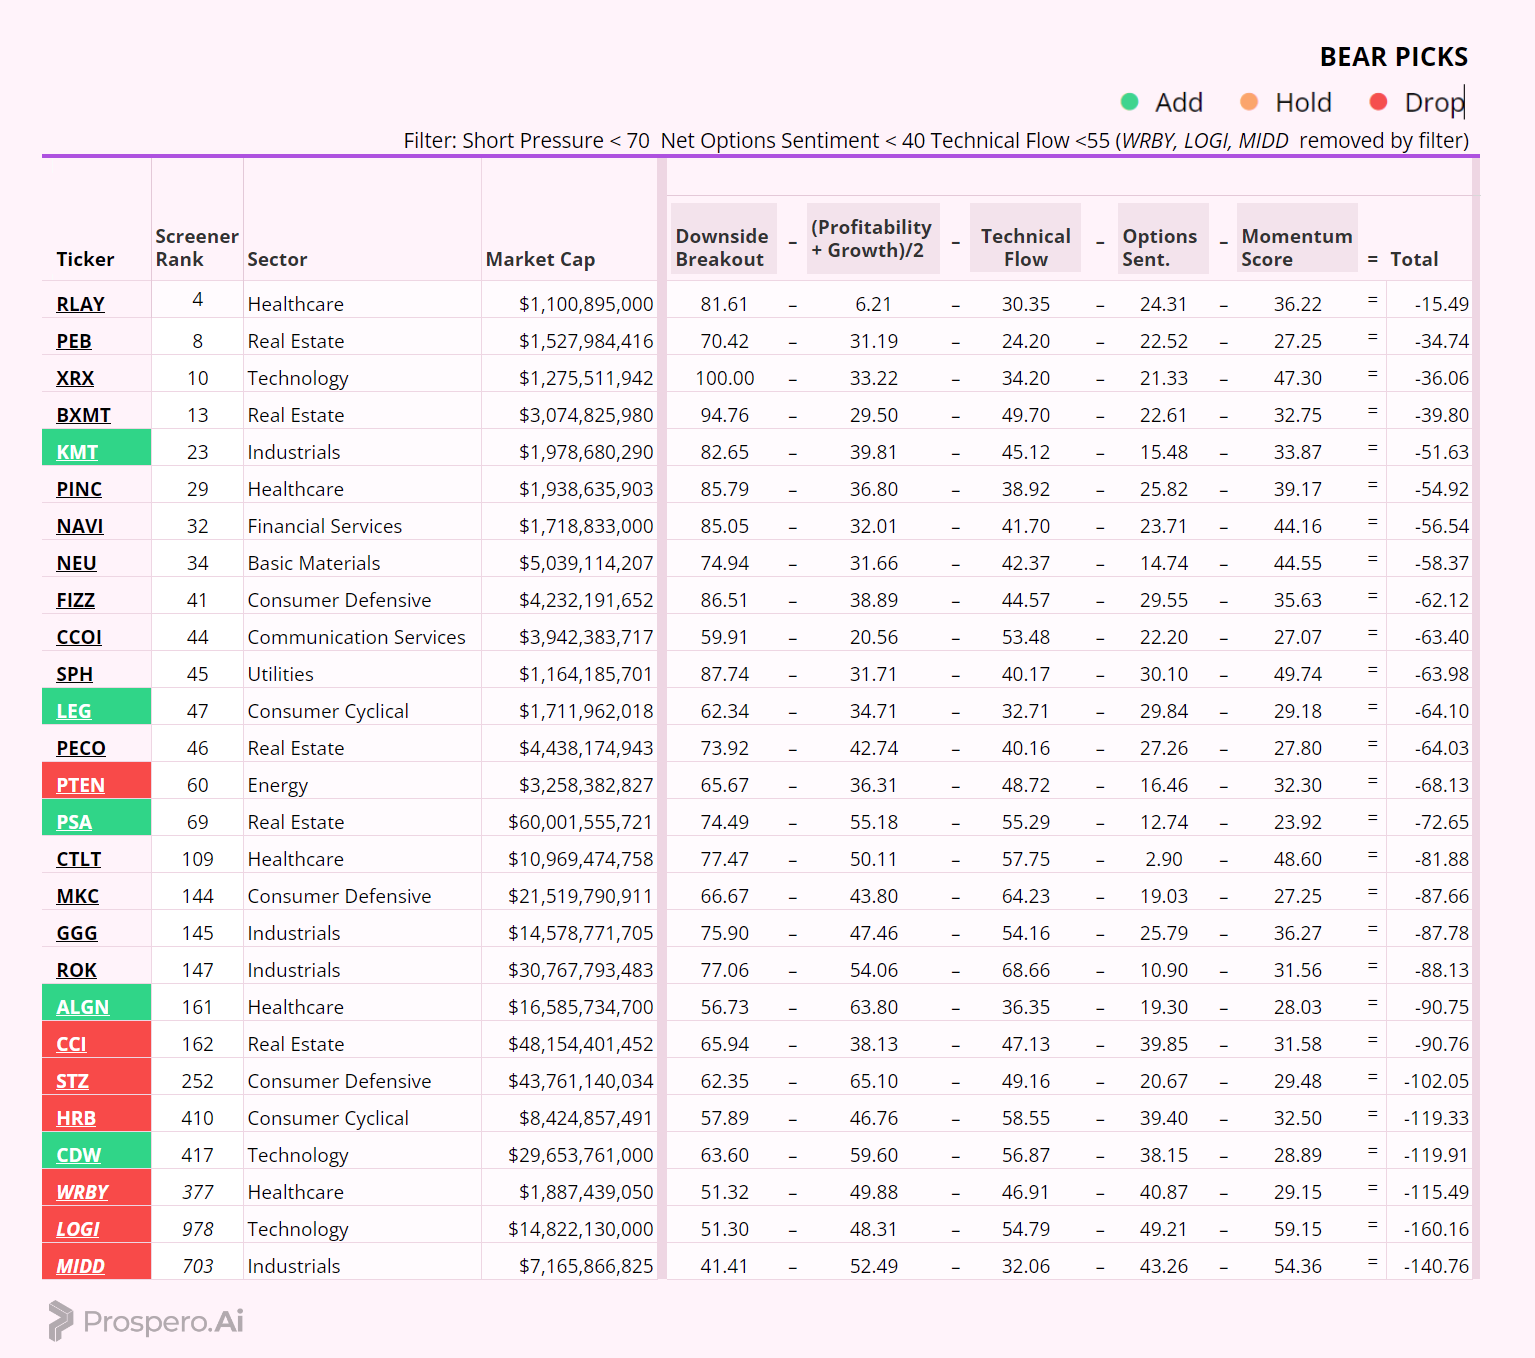
Task: Click the Screener Rank column header
Action: [196, 248]
